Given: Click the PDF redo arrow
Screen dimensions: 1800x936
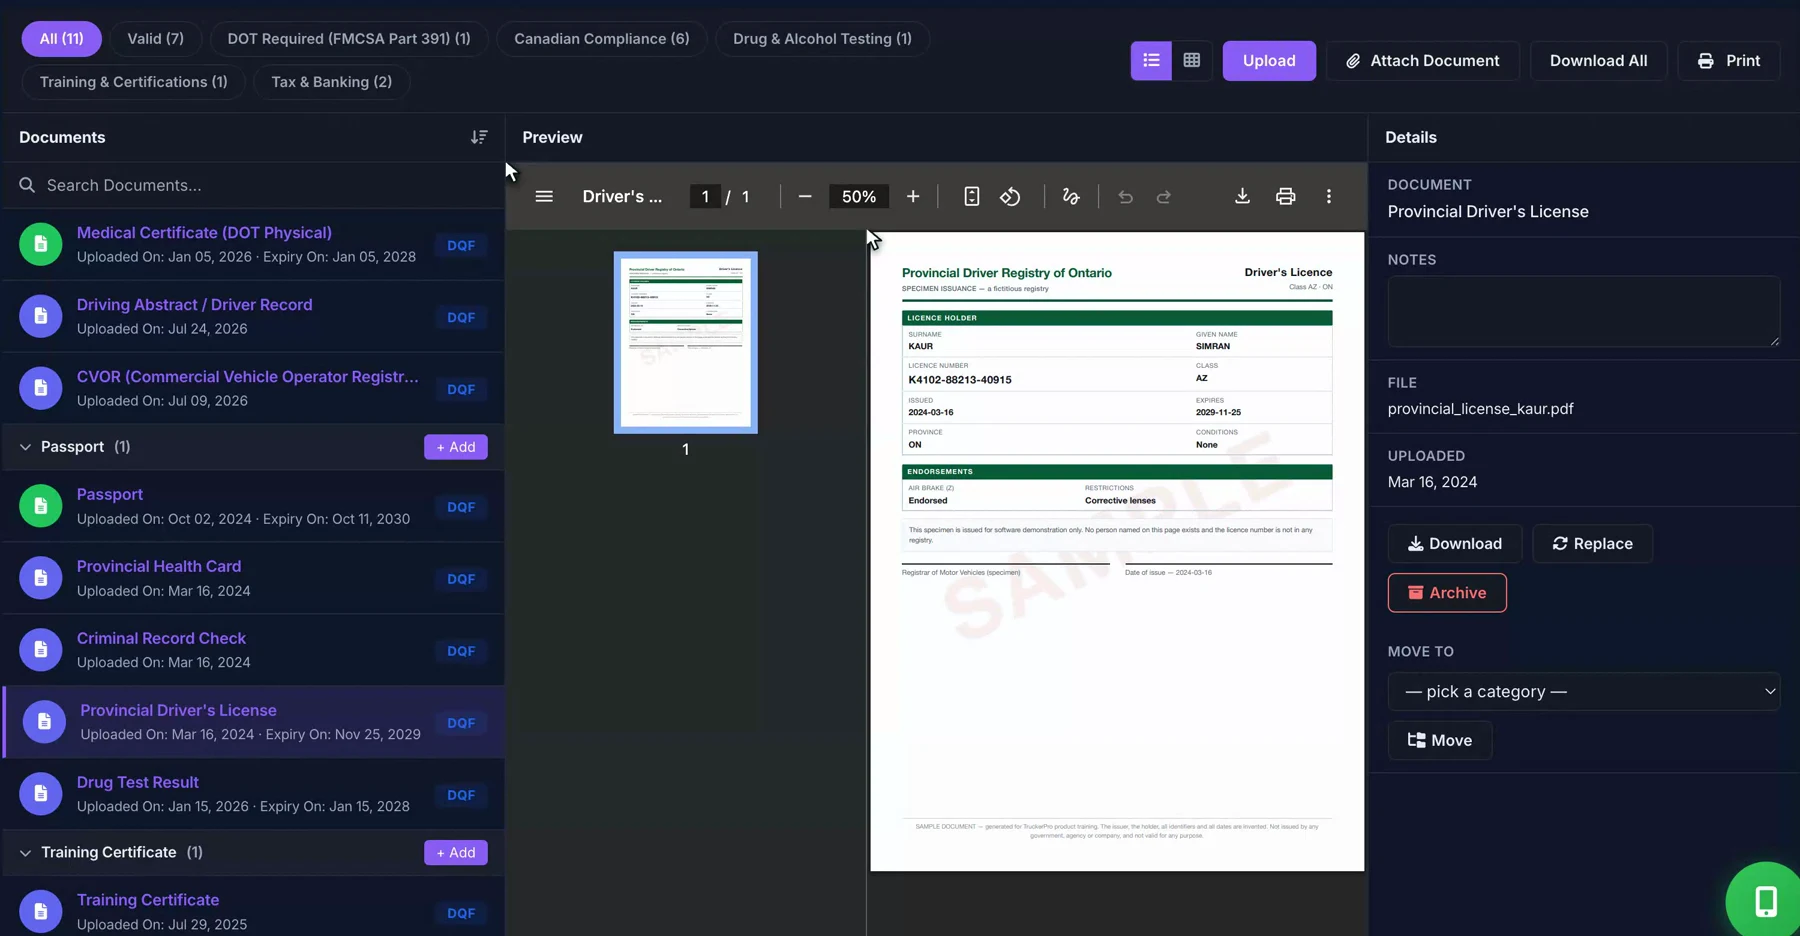Looking at the screenshot, I should click(x=1164, y=197).
